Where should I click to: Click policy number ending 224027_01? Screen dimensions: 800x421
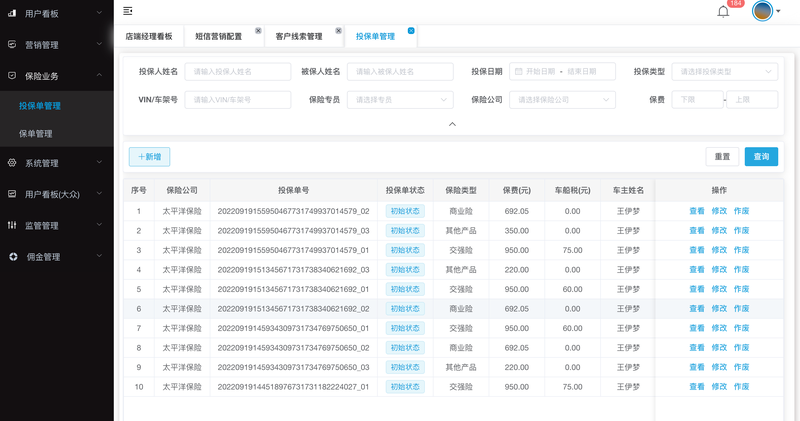[x=293, y=387]
